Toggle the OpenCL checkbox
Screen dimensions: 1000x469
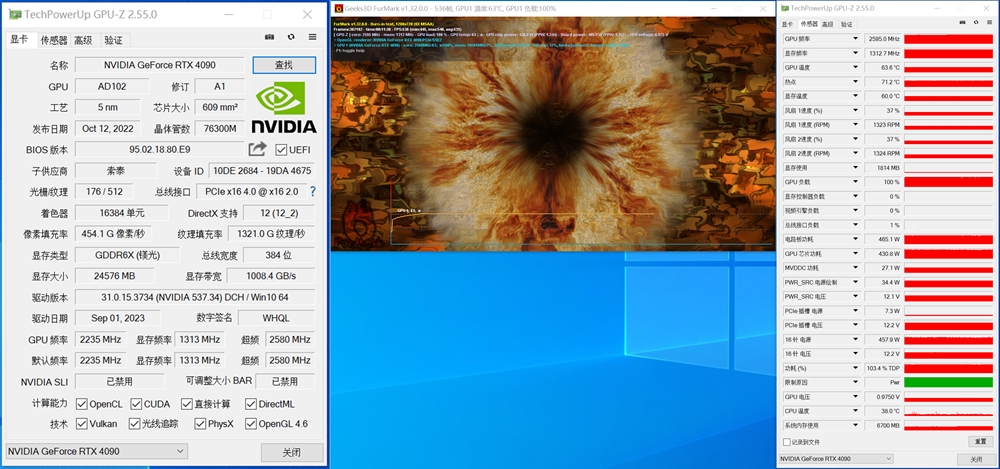[81, 404]
